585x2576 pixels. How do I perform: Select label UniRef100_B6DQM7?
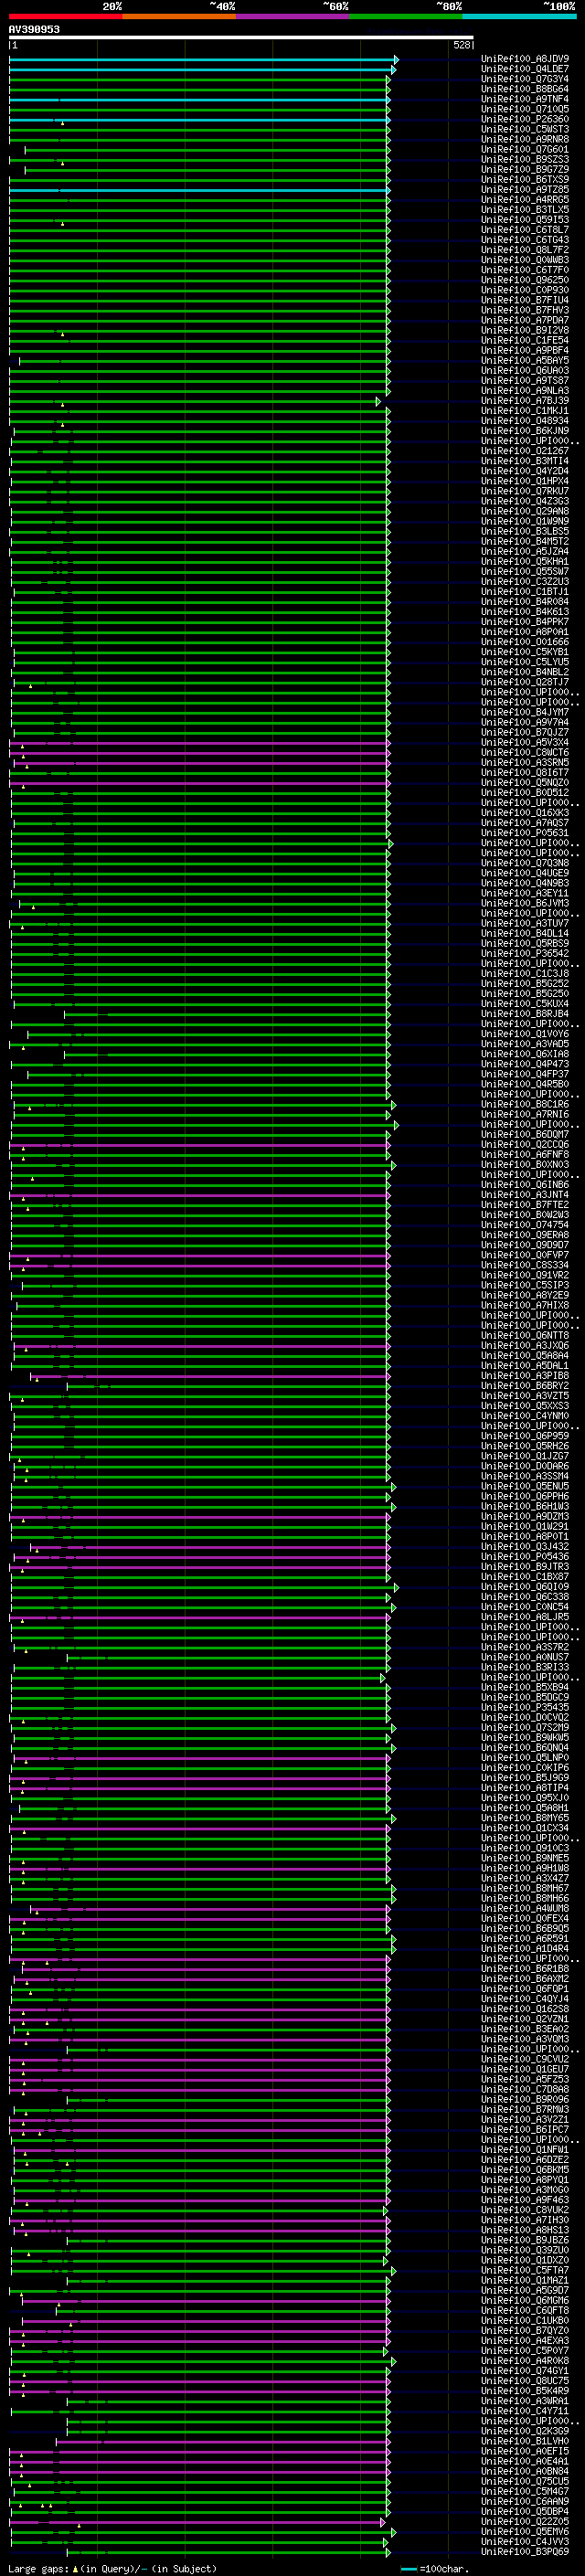(x=525, y=1135)
